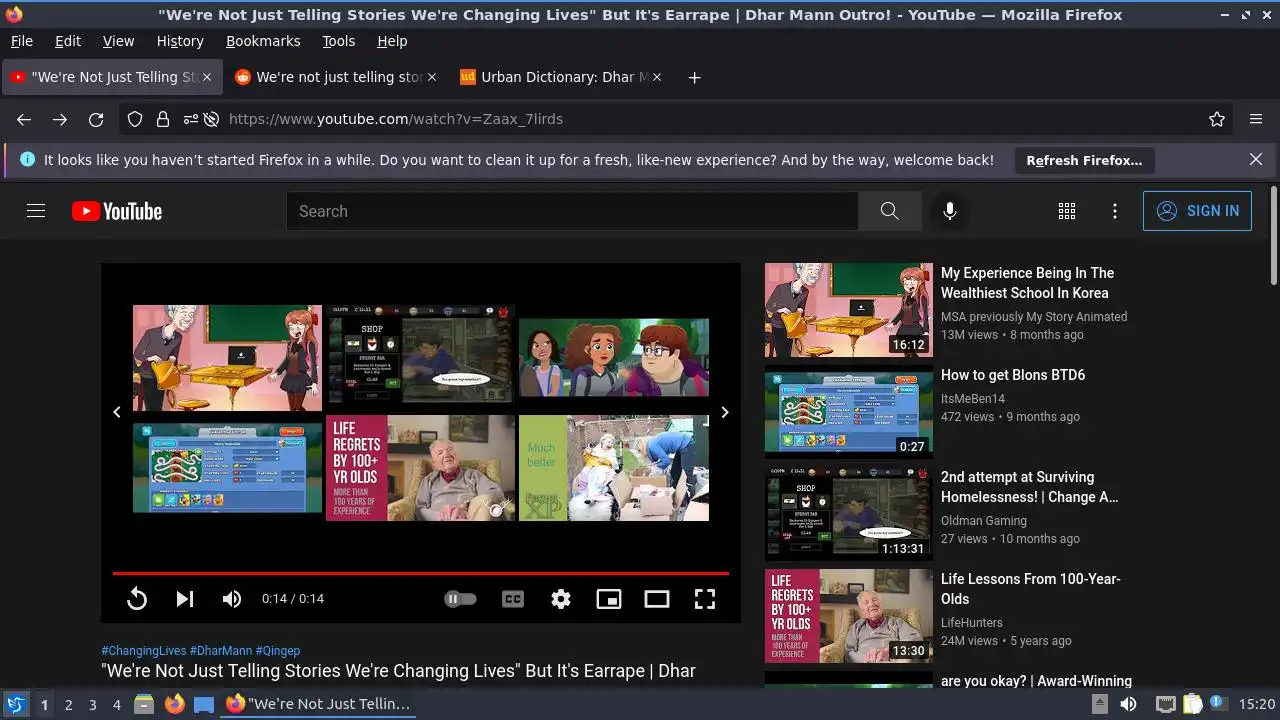Open the #DharMann hashtag link
Image resolution: width=1280 pixels, height=720 pixels.
pyautogui.click(x=221, y=650)
